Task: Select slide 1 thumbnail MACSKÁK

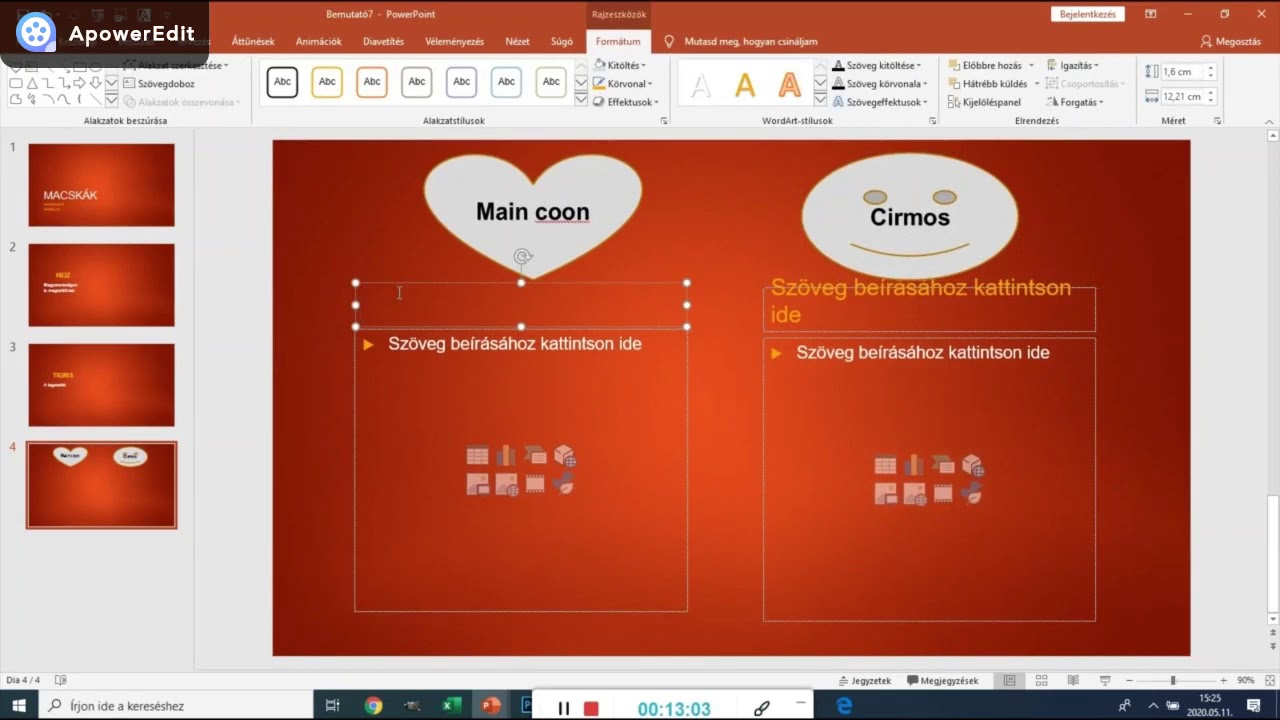Action: coord(101,184)
